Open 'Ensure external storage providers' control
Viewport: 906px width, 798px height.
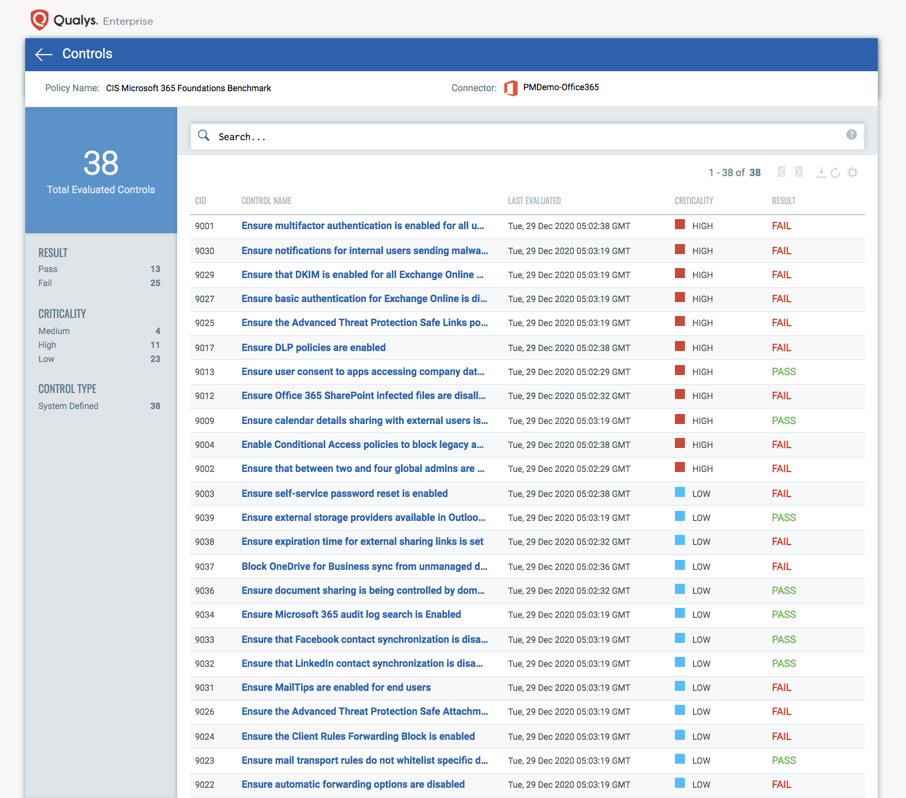(363, 518)
